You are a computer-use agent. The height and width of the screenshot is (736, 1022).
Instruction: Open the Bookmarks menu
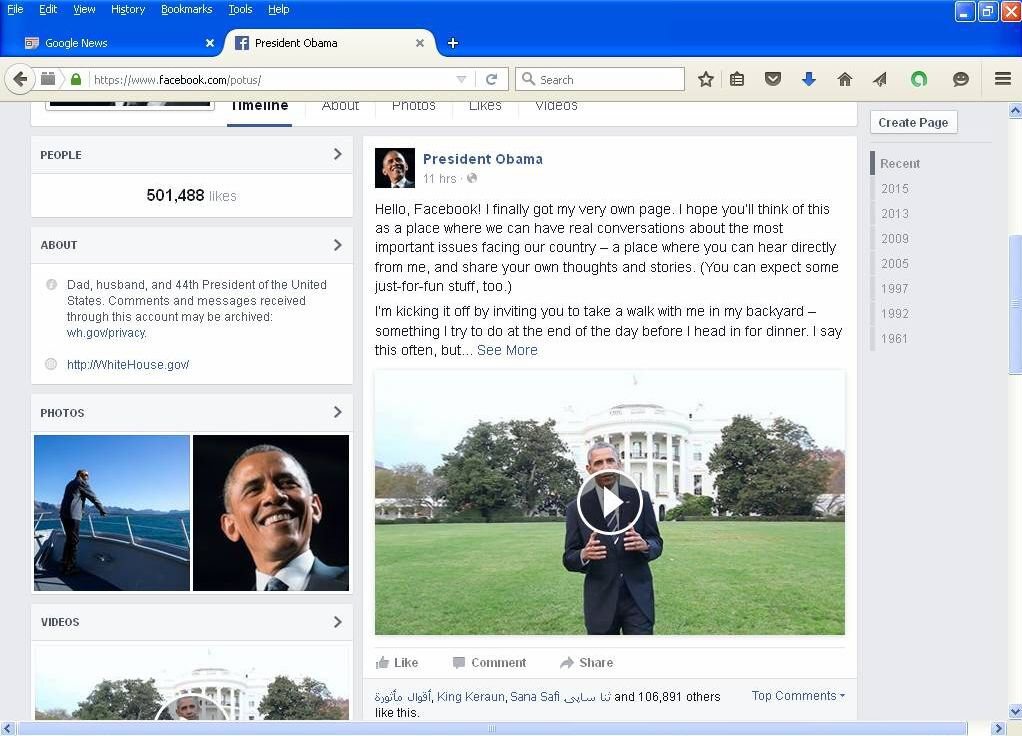[186, 9]
